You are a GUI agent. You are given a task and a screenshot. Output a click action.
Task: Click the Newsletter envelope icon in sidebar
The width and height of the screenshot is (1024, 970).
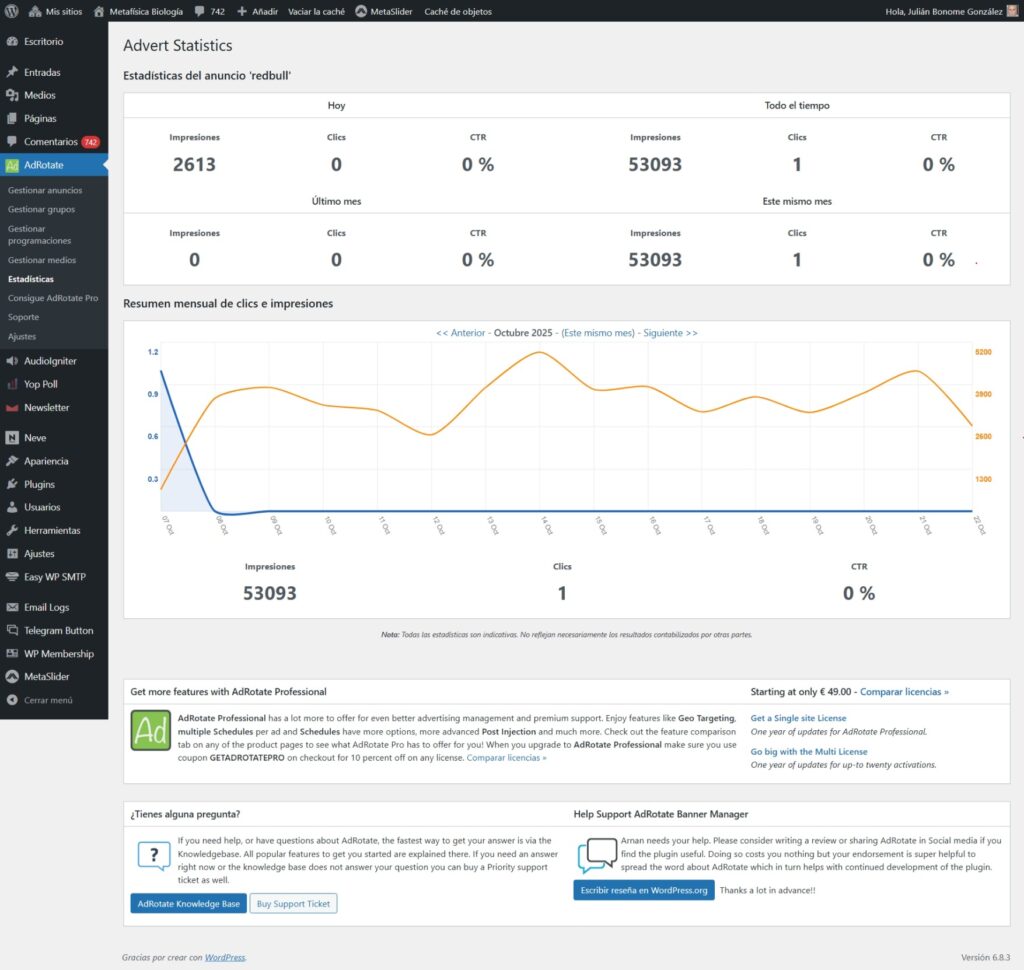[x=12, y=408]
